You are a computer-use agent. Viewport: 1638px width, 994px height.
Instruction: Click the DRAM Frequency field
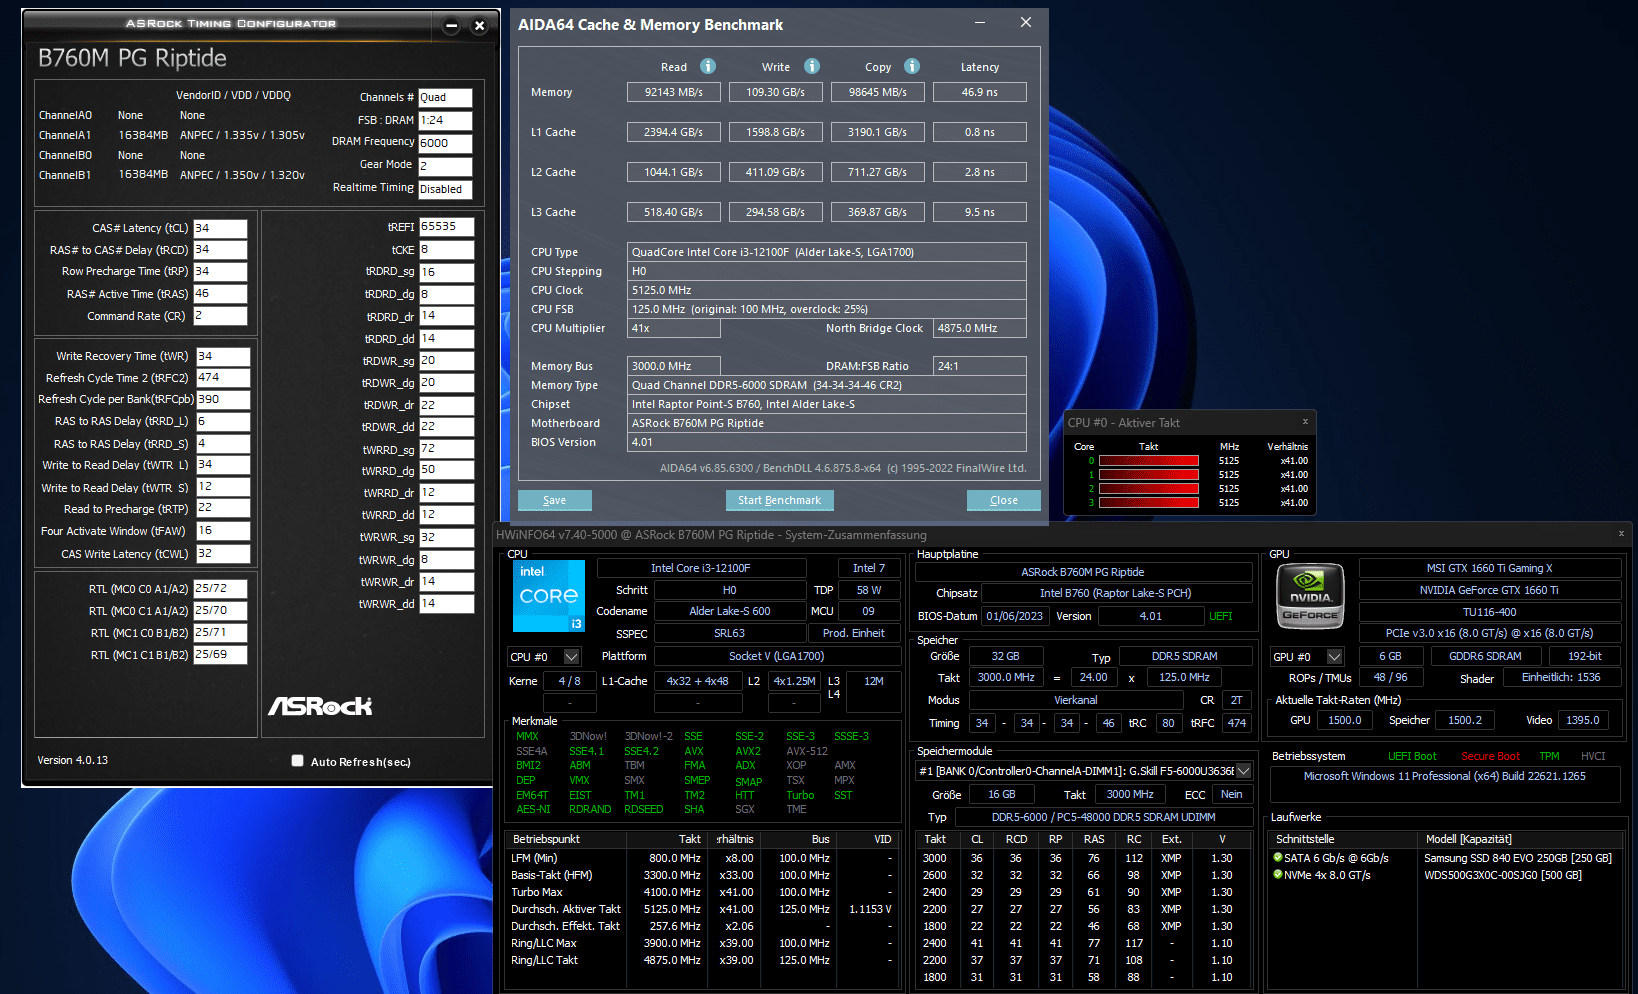[445, 143]
